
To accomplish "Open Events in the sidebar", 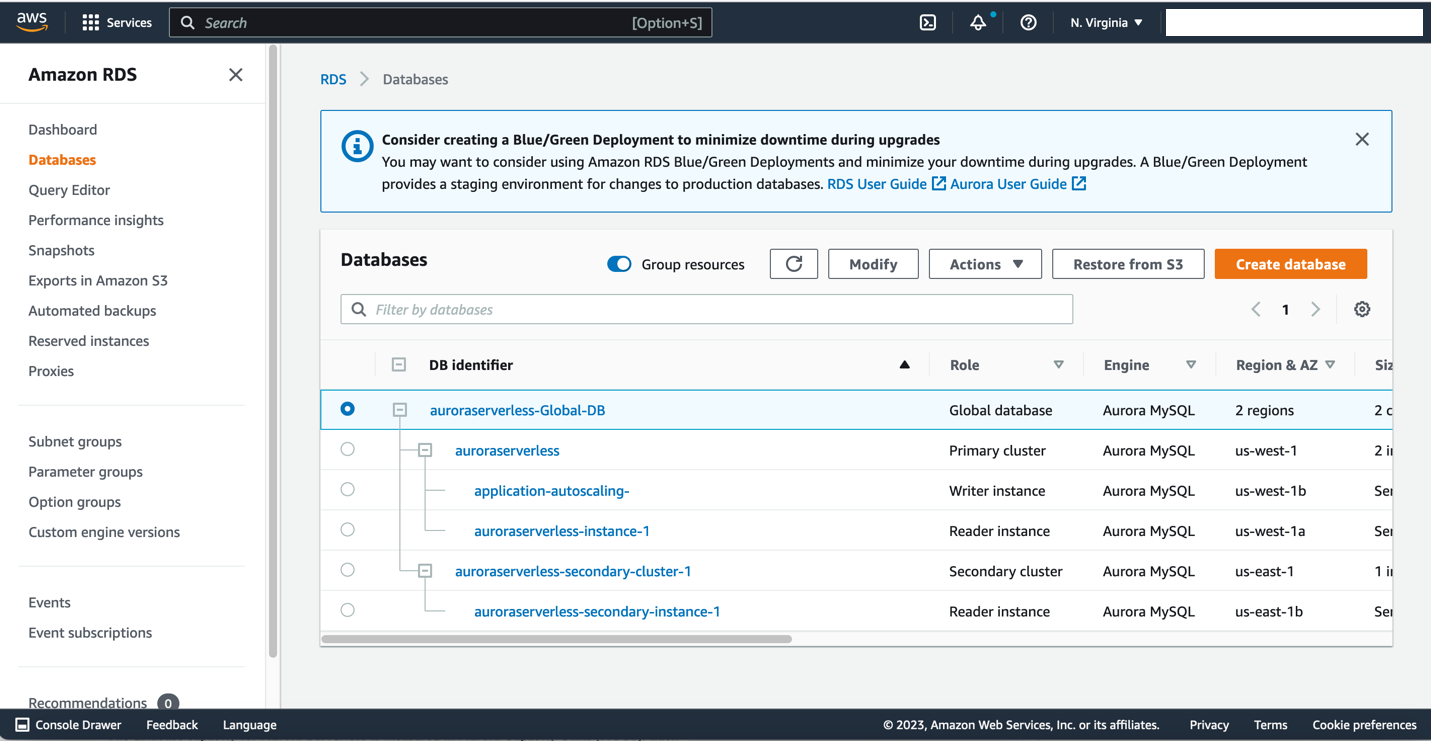I will pos(49,602).
